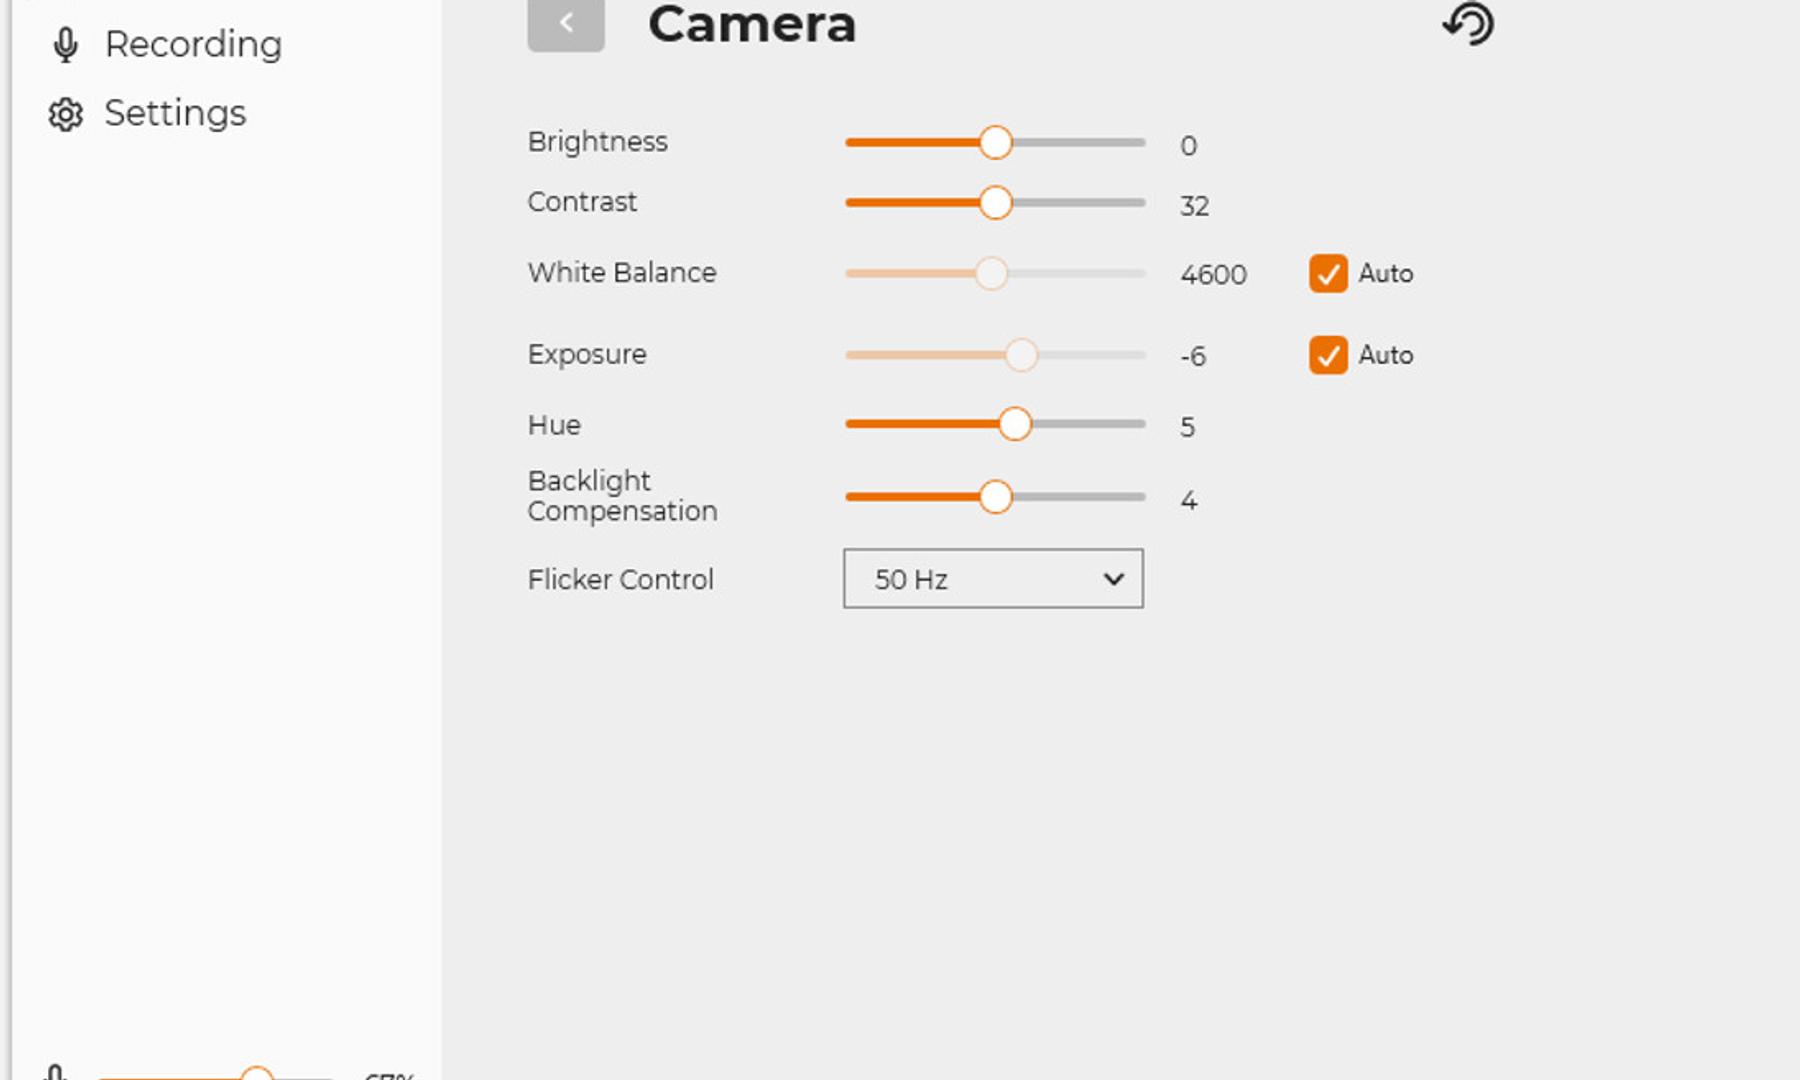
Task: Click the White Balance slider knob
Action: click(991, 273)
